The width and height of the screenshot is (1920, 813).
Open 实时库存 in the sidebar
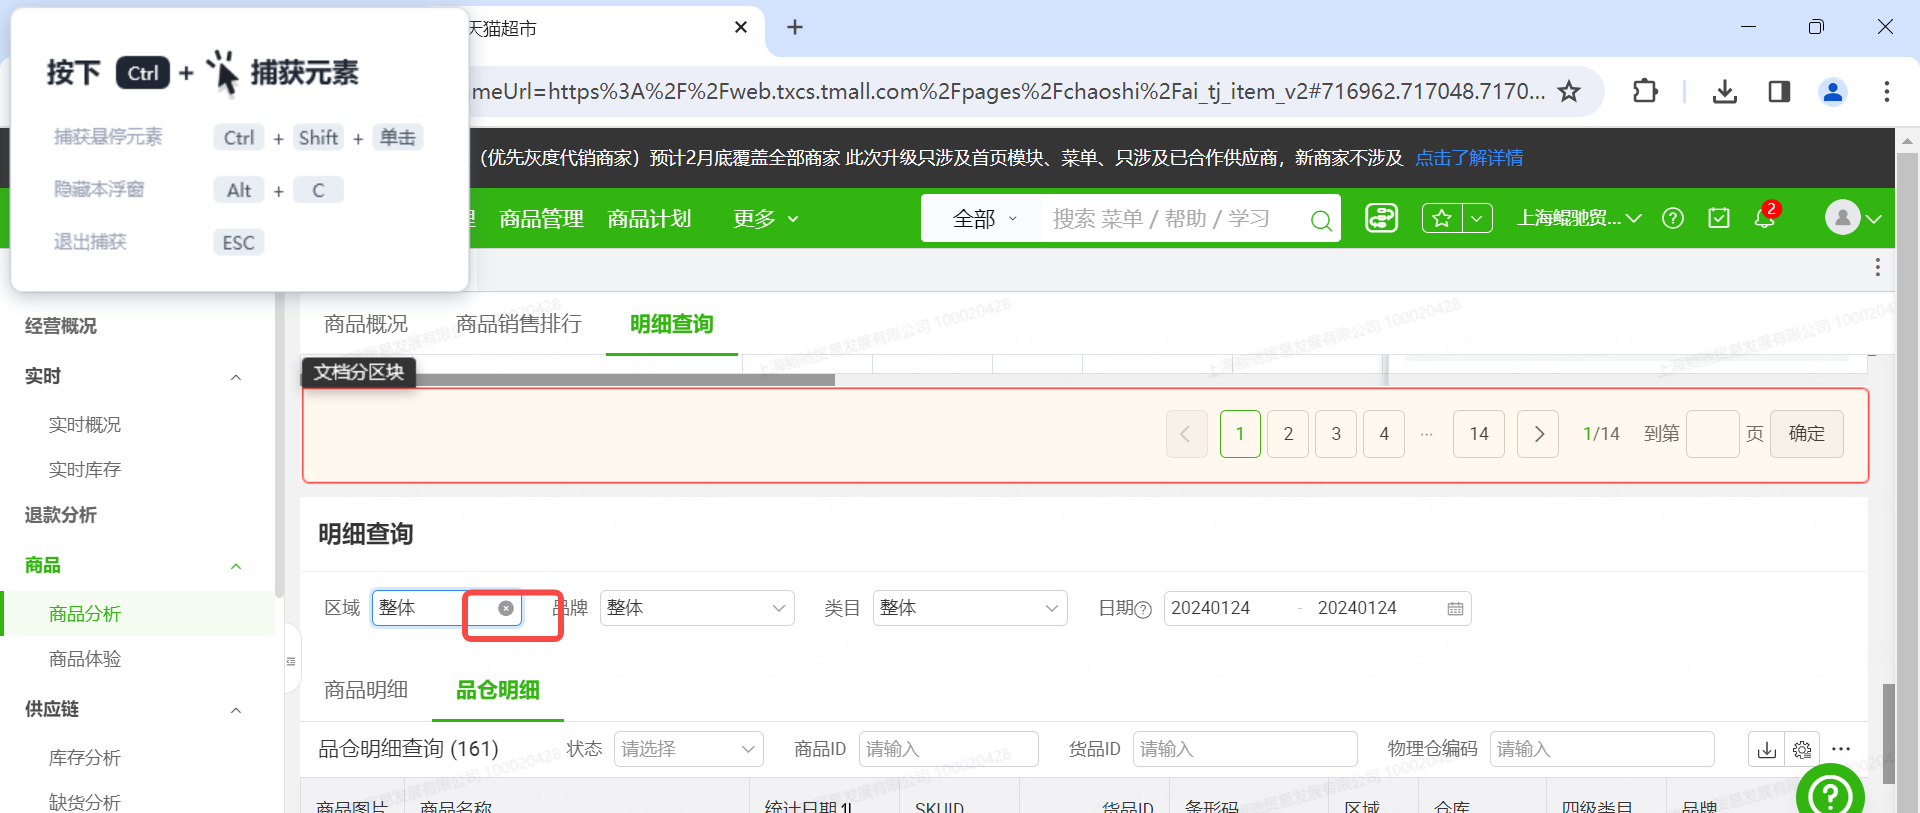pos(85,470)
